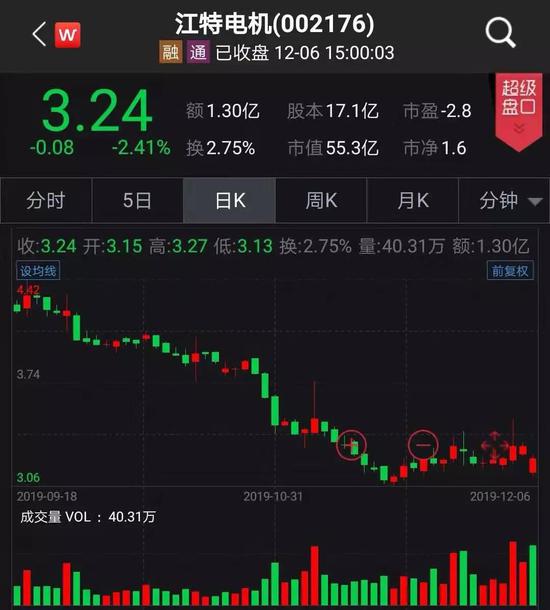
Task: Tap the 2019-12-06 date label
Action: coord(500,496)
